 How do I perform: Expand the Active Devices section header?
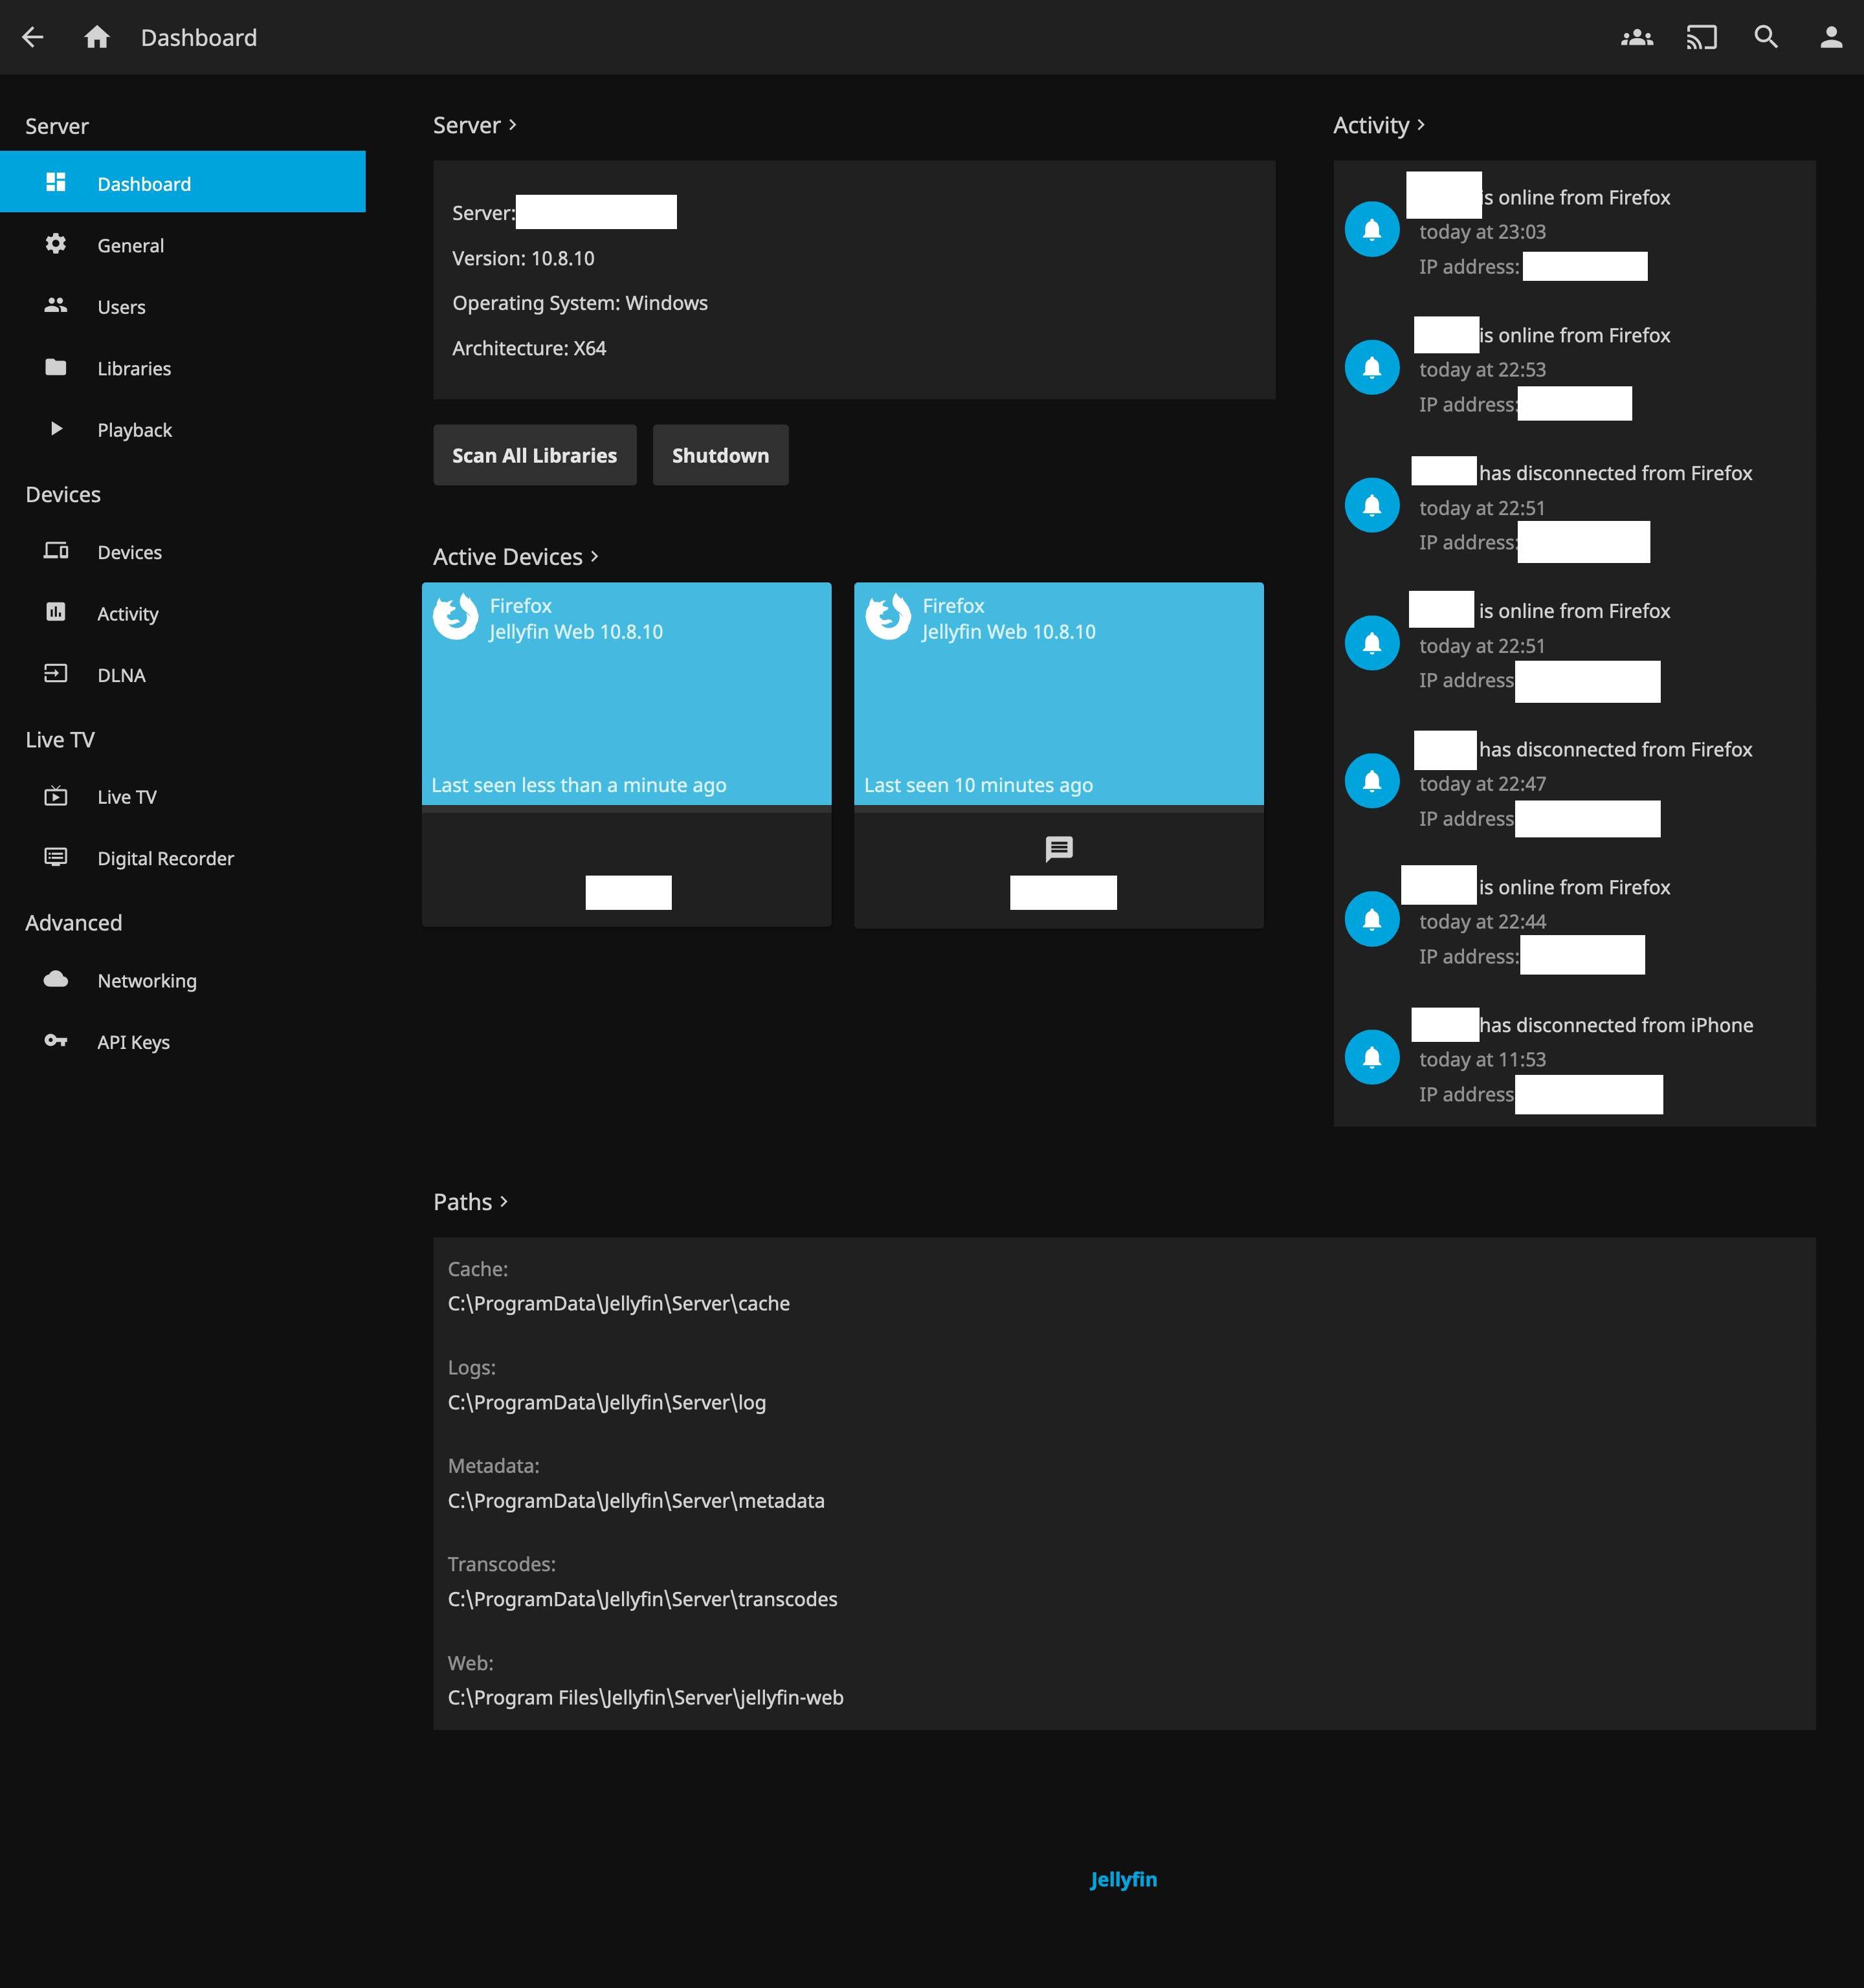click(x=515, y=557)
